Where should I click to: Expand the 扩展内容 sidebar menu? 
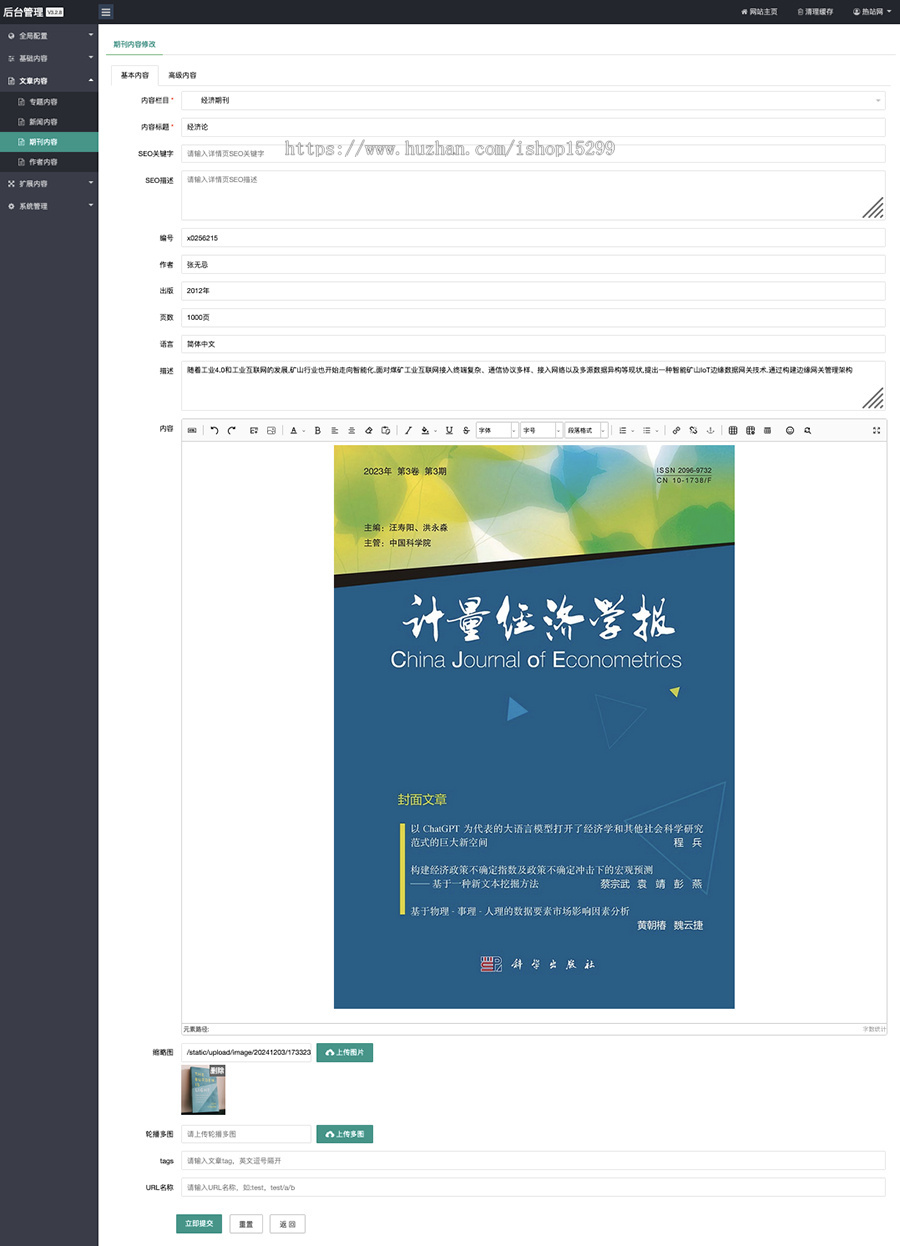point(49,184)
